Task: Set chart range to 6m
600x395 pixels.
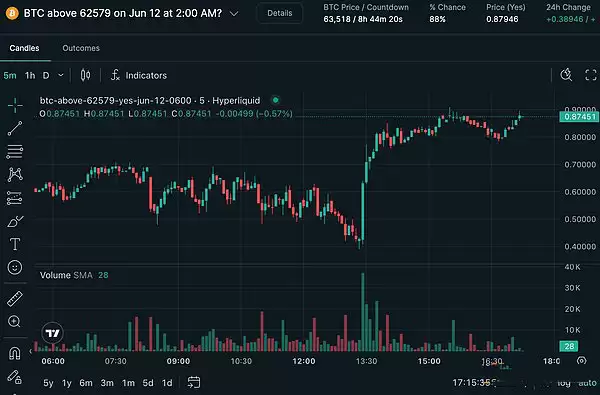Action: pyautogui.click(x=86, y=383)
